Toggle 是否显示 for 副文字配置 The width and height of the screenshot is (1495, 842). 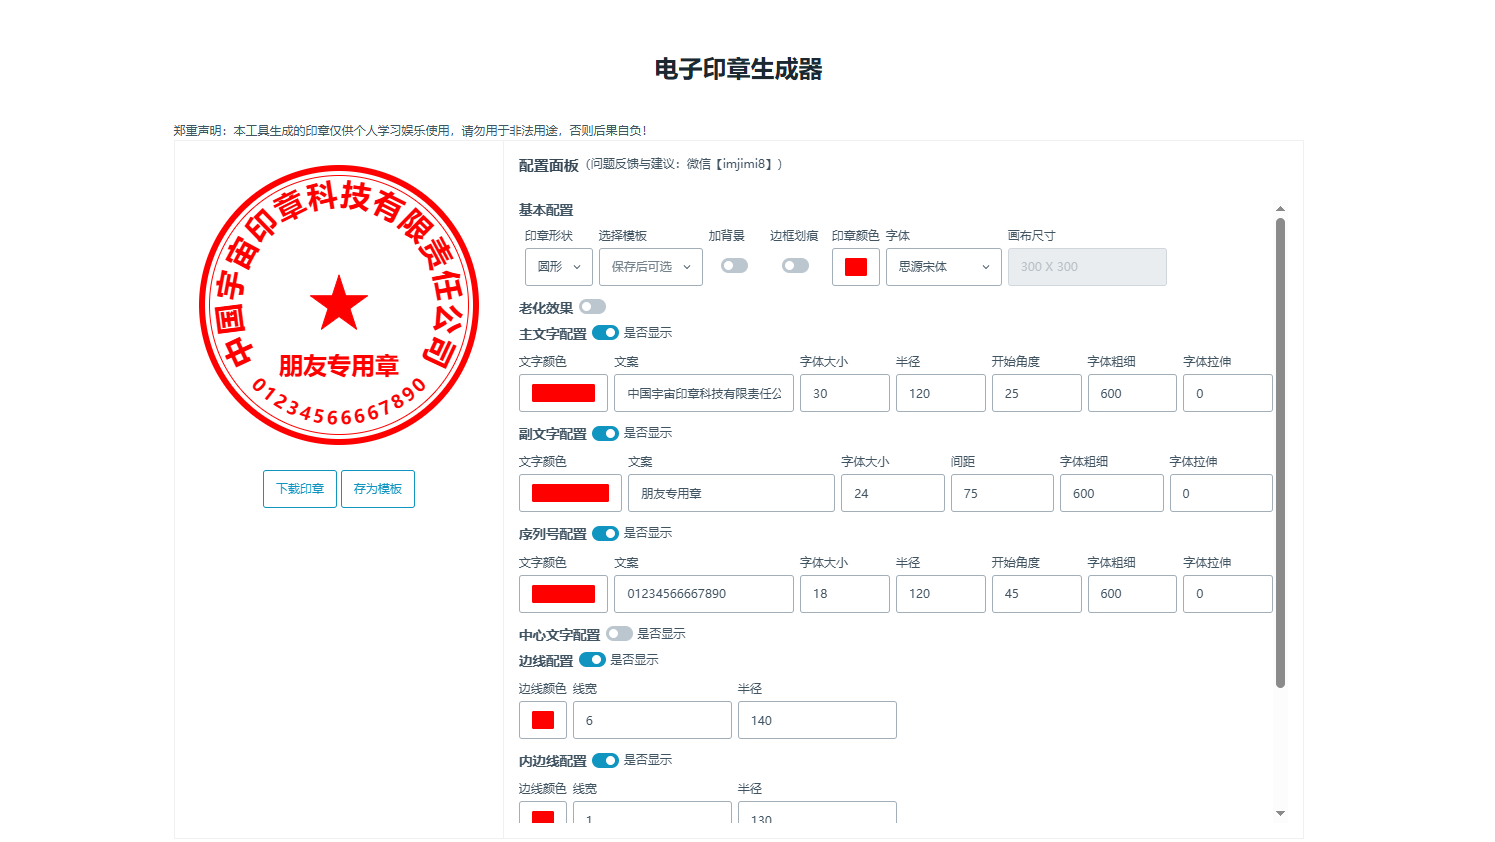tap(606, 433)
